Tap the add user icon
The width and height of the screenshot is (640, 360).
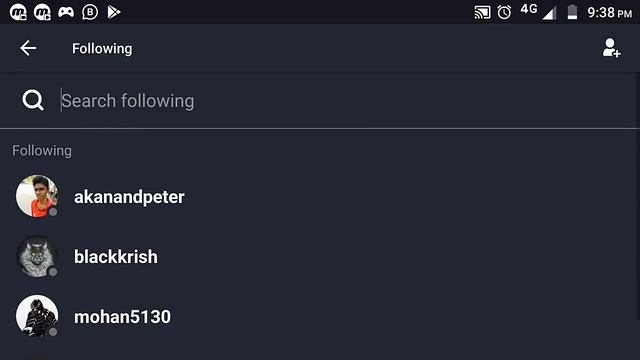(x=611, y=48)
